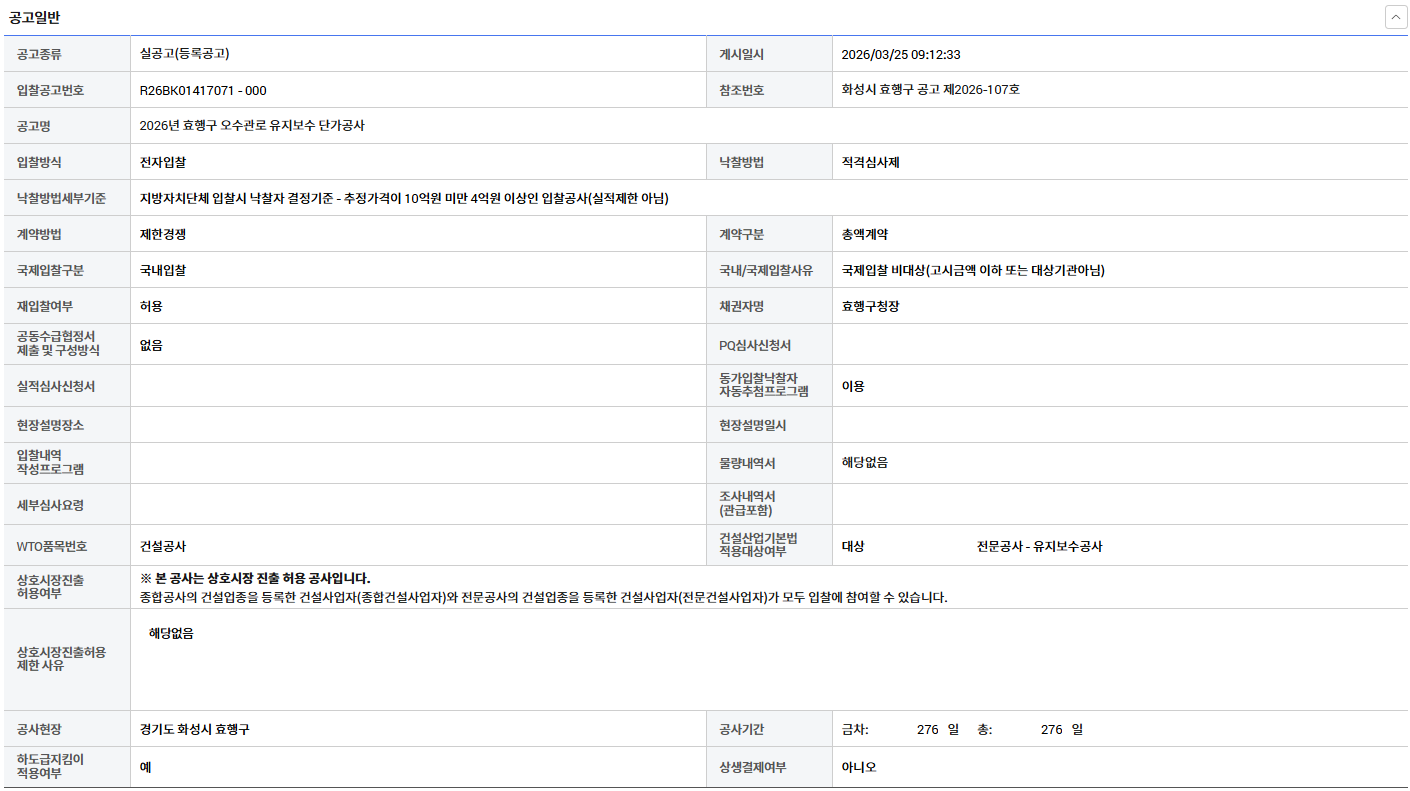The image size is (1410, 791).
Task: Click the 물량내역서 value 해당없음
Action: pyautogui.click(x=864, y=463)
